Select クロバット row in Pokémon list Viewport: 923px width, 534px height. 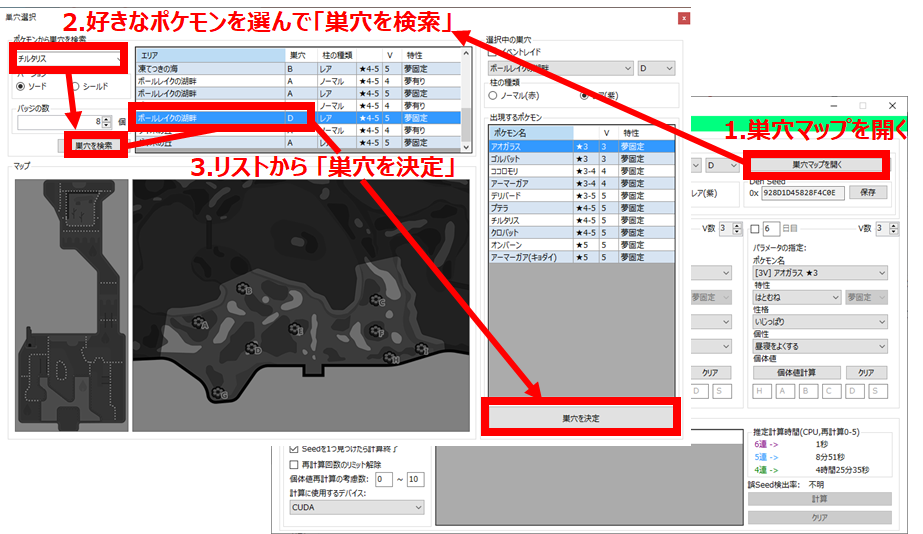[582, 233]
